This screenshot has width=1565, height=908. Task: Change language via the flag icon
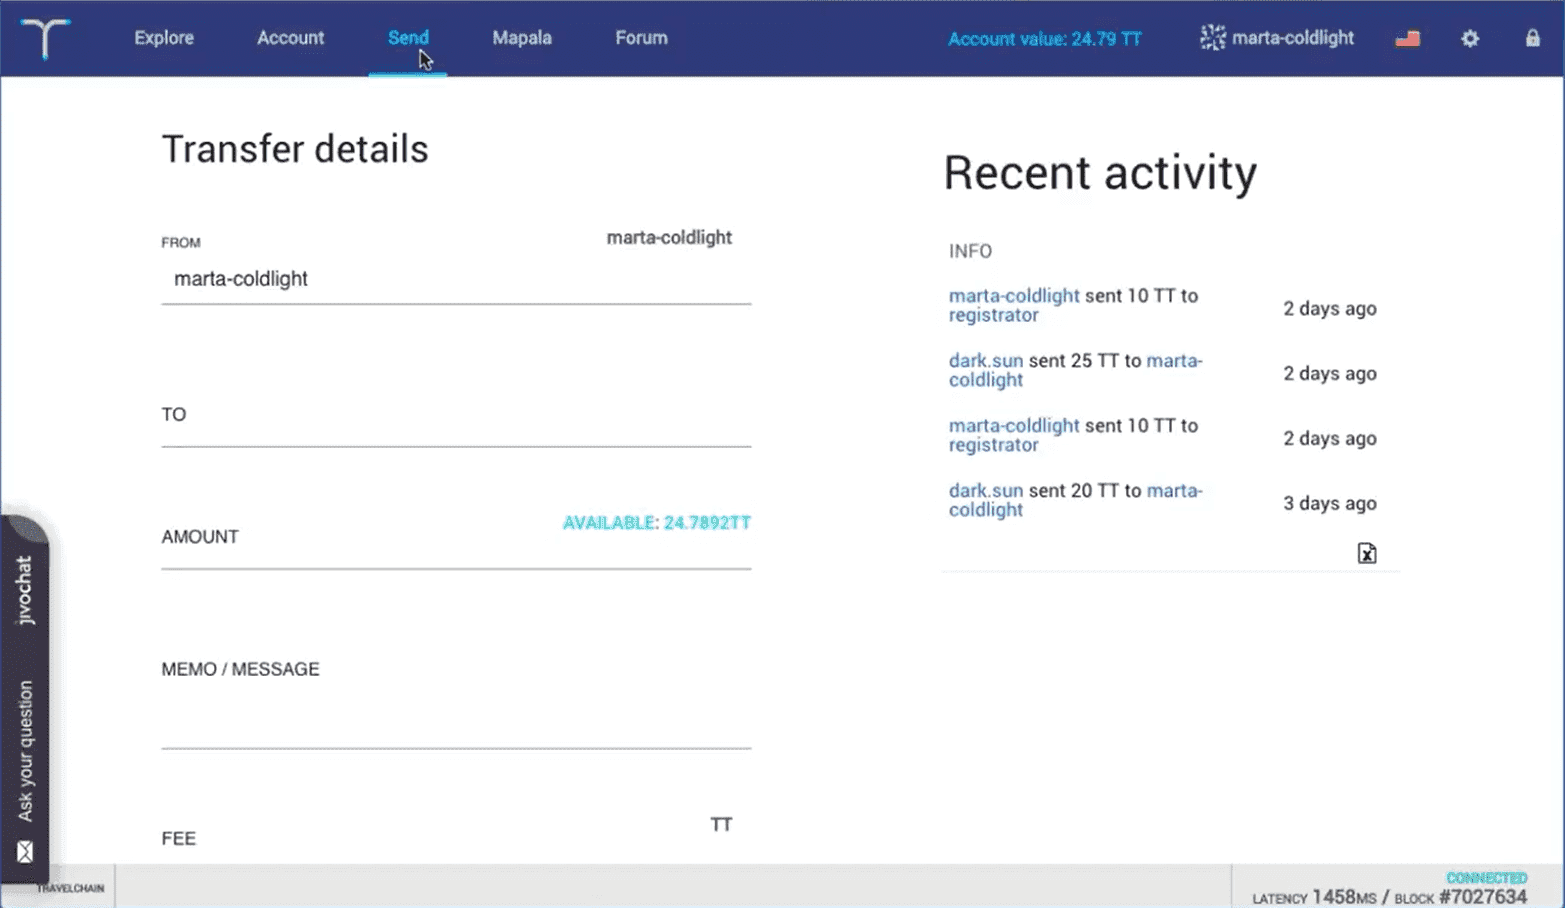point(1407,39)
